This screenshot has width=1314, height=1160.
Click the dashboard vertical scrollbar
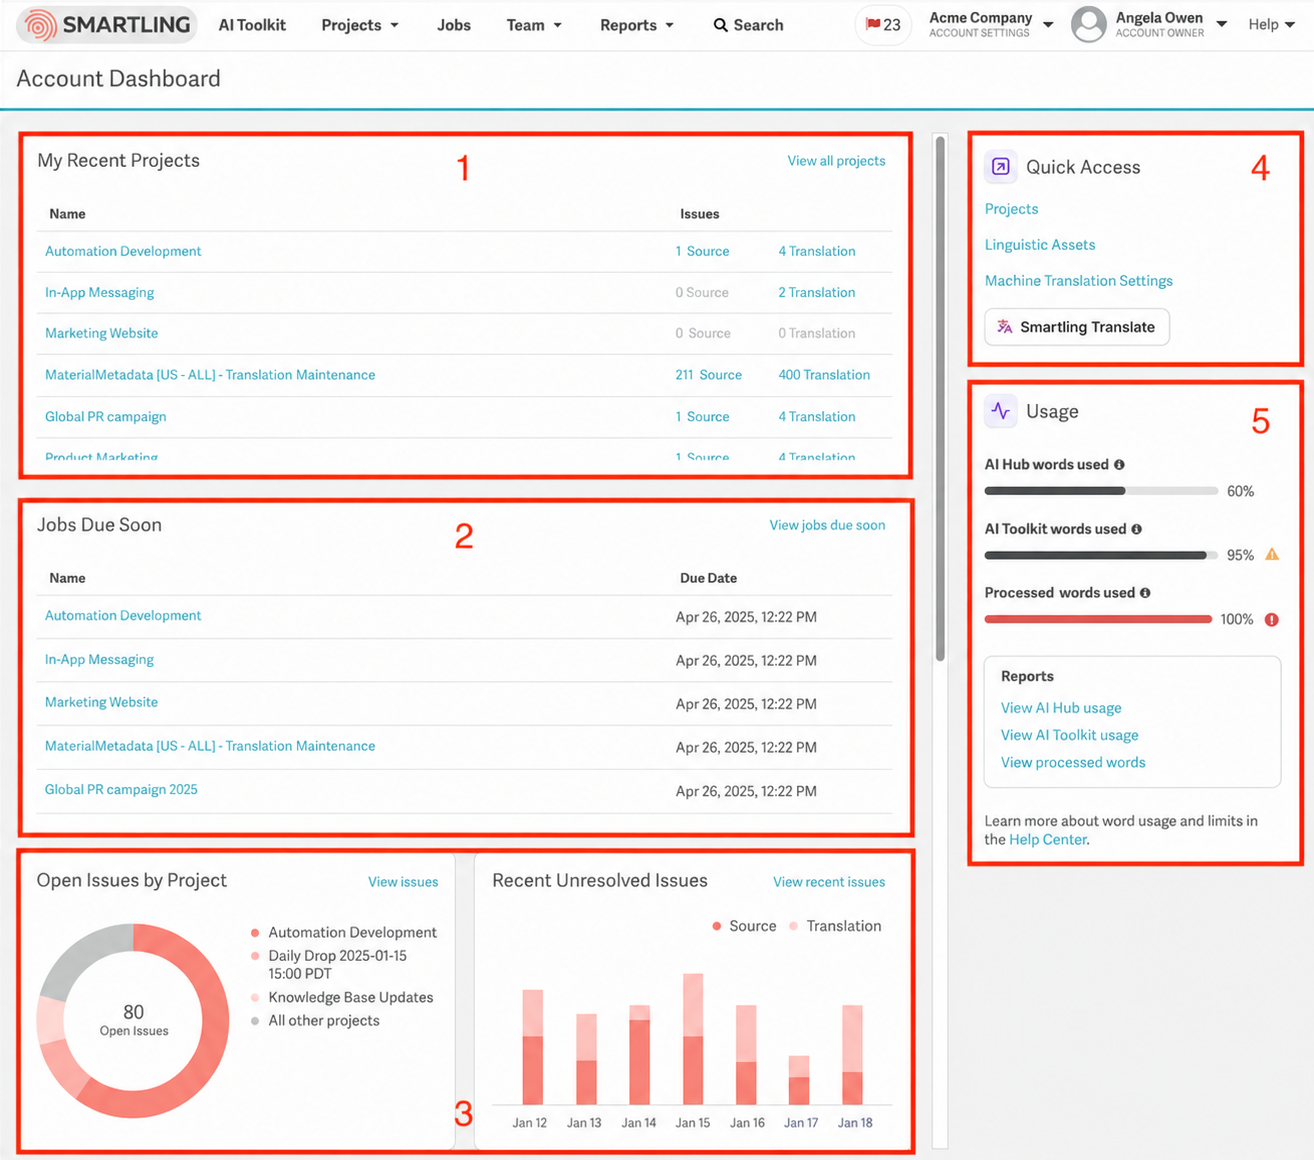940,398
